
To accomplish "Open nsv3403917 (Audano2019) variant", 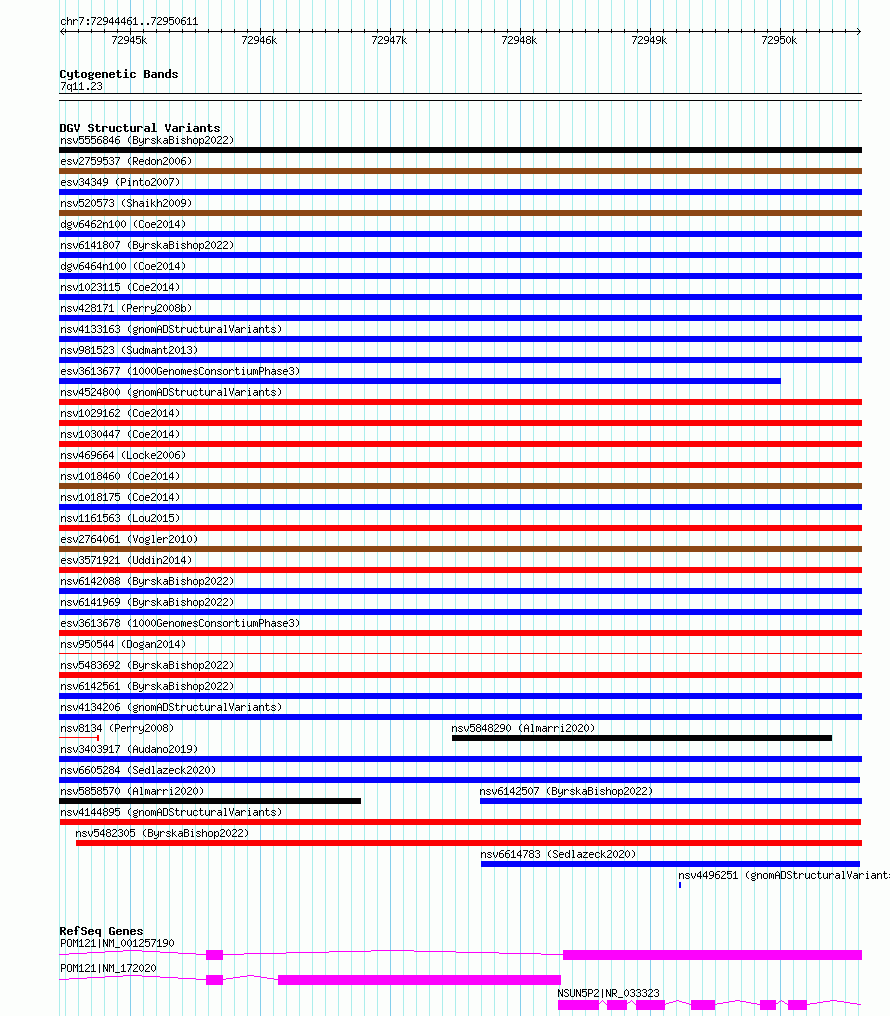I will (129, 749).
